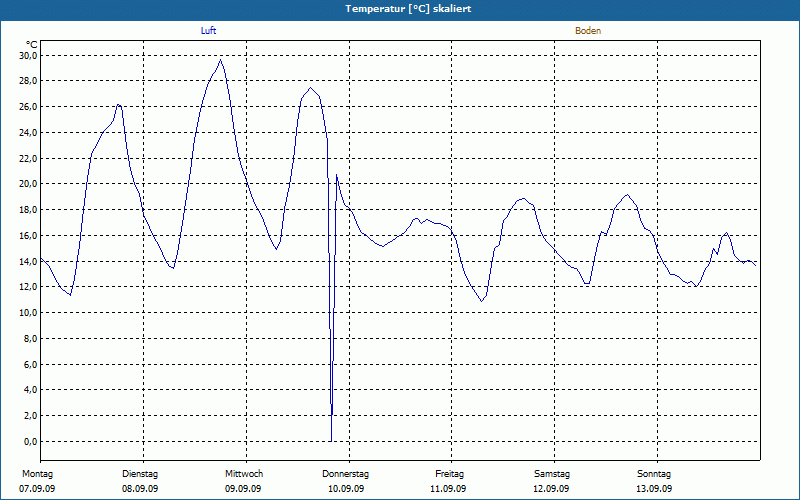
Task: Click the 14,0 y-axis value
Action: (x=30, y=261)
